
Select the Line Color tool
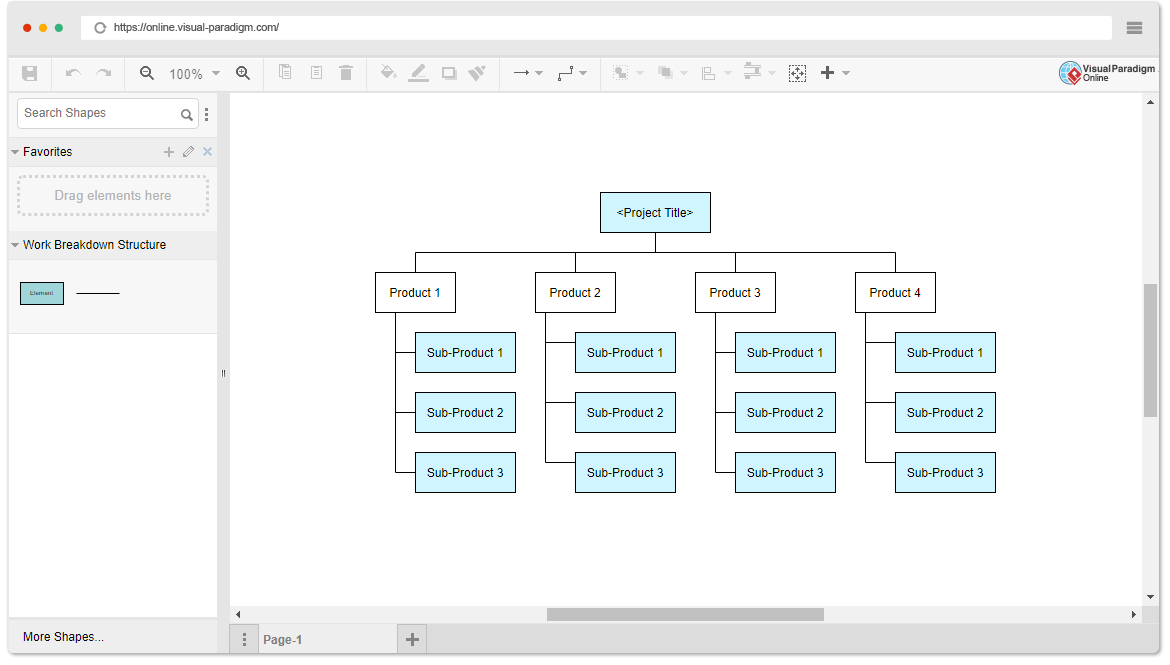click(418, 72)
